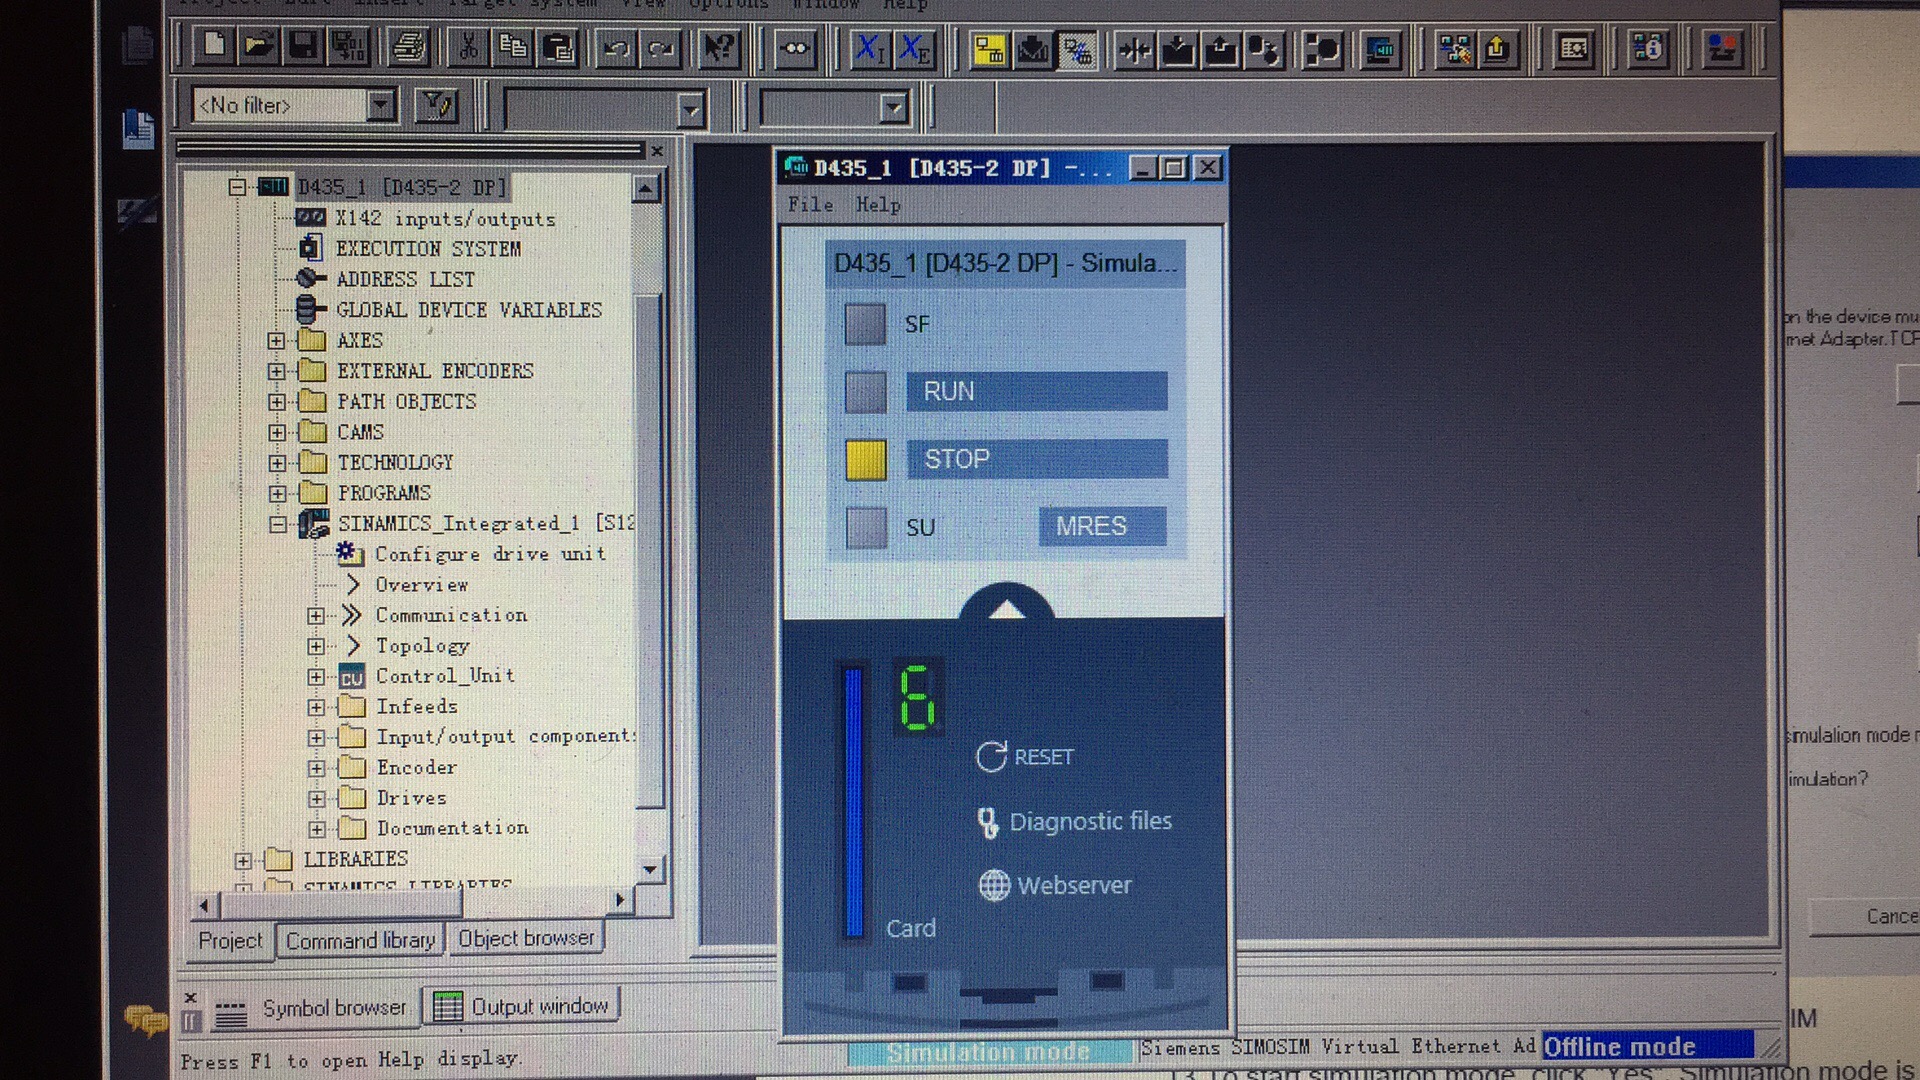Viewport: 1920px width, 1080px height.
Task: Click the Print toolbar icon
Action: click(408, 47)
